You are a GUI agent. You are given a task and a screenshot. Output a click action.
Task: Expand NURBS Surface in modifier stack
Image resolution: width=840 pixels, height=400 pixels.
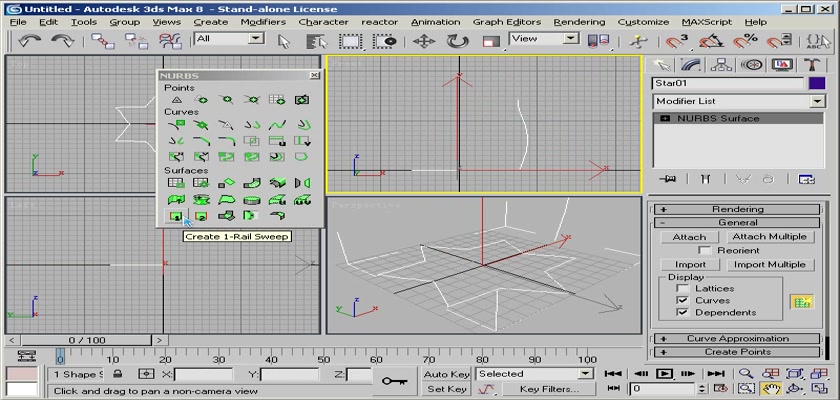[x=665, y=119]
